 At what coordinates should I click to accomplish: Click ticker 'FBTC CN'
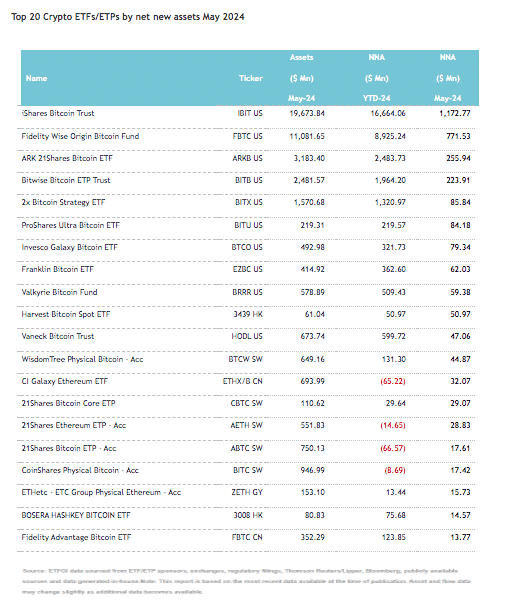[247, 537]
